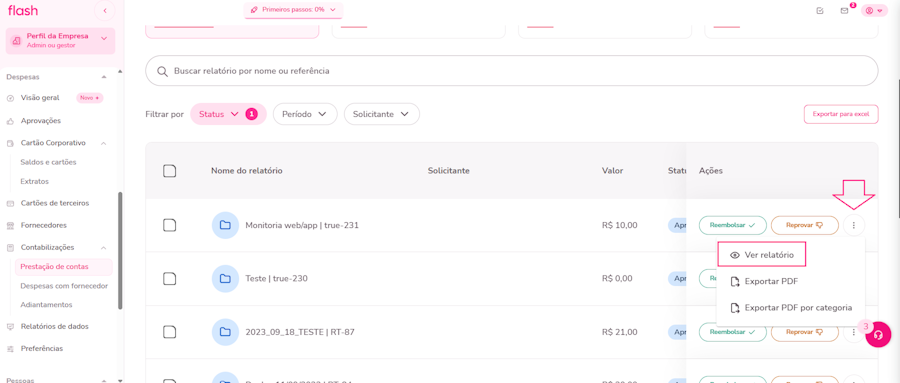
Task: Select Exportar PDF from the menu
Action: pyautogui.click(x=764, y=281)
